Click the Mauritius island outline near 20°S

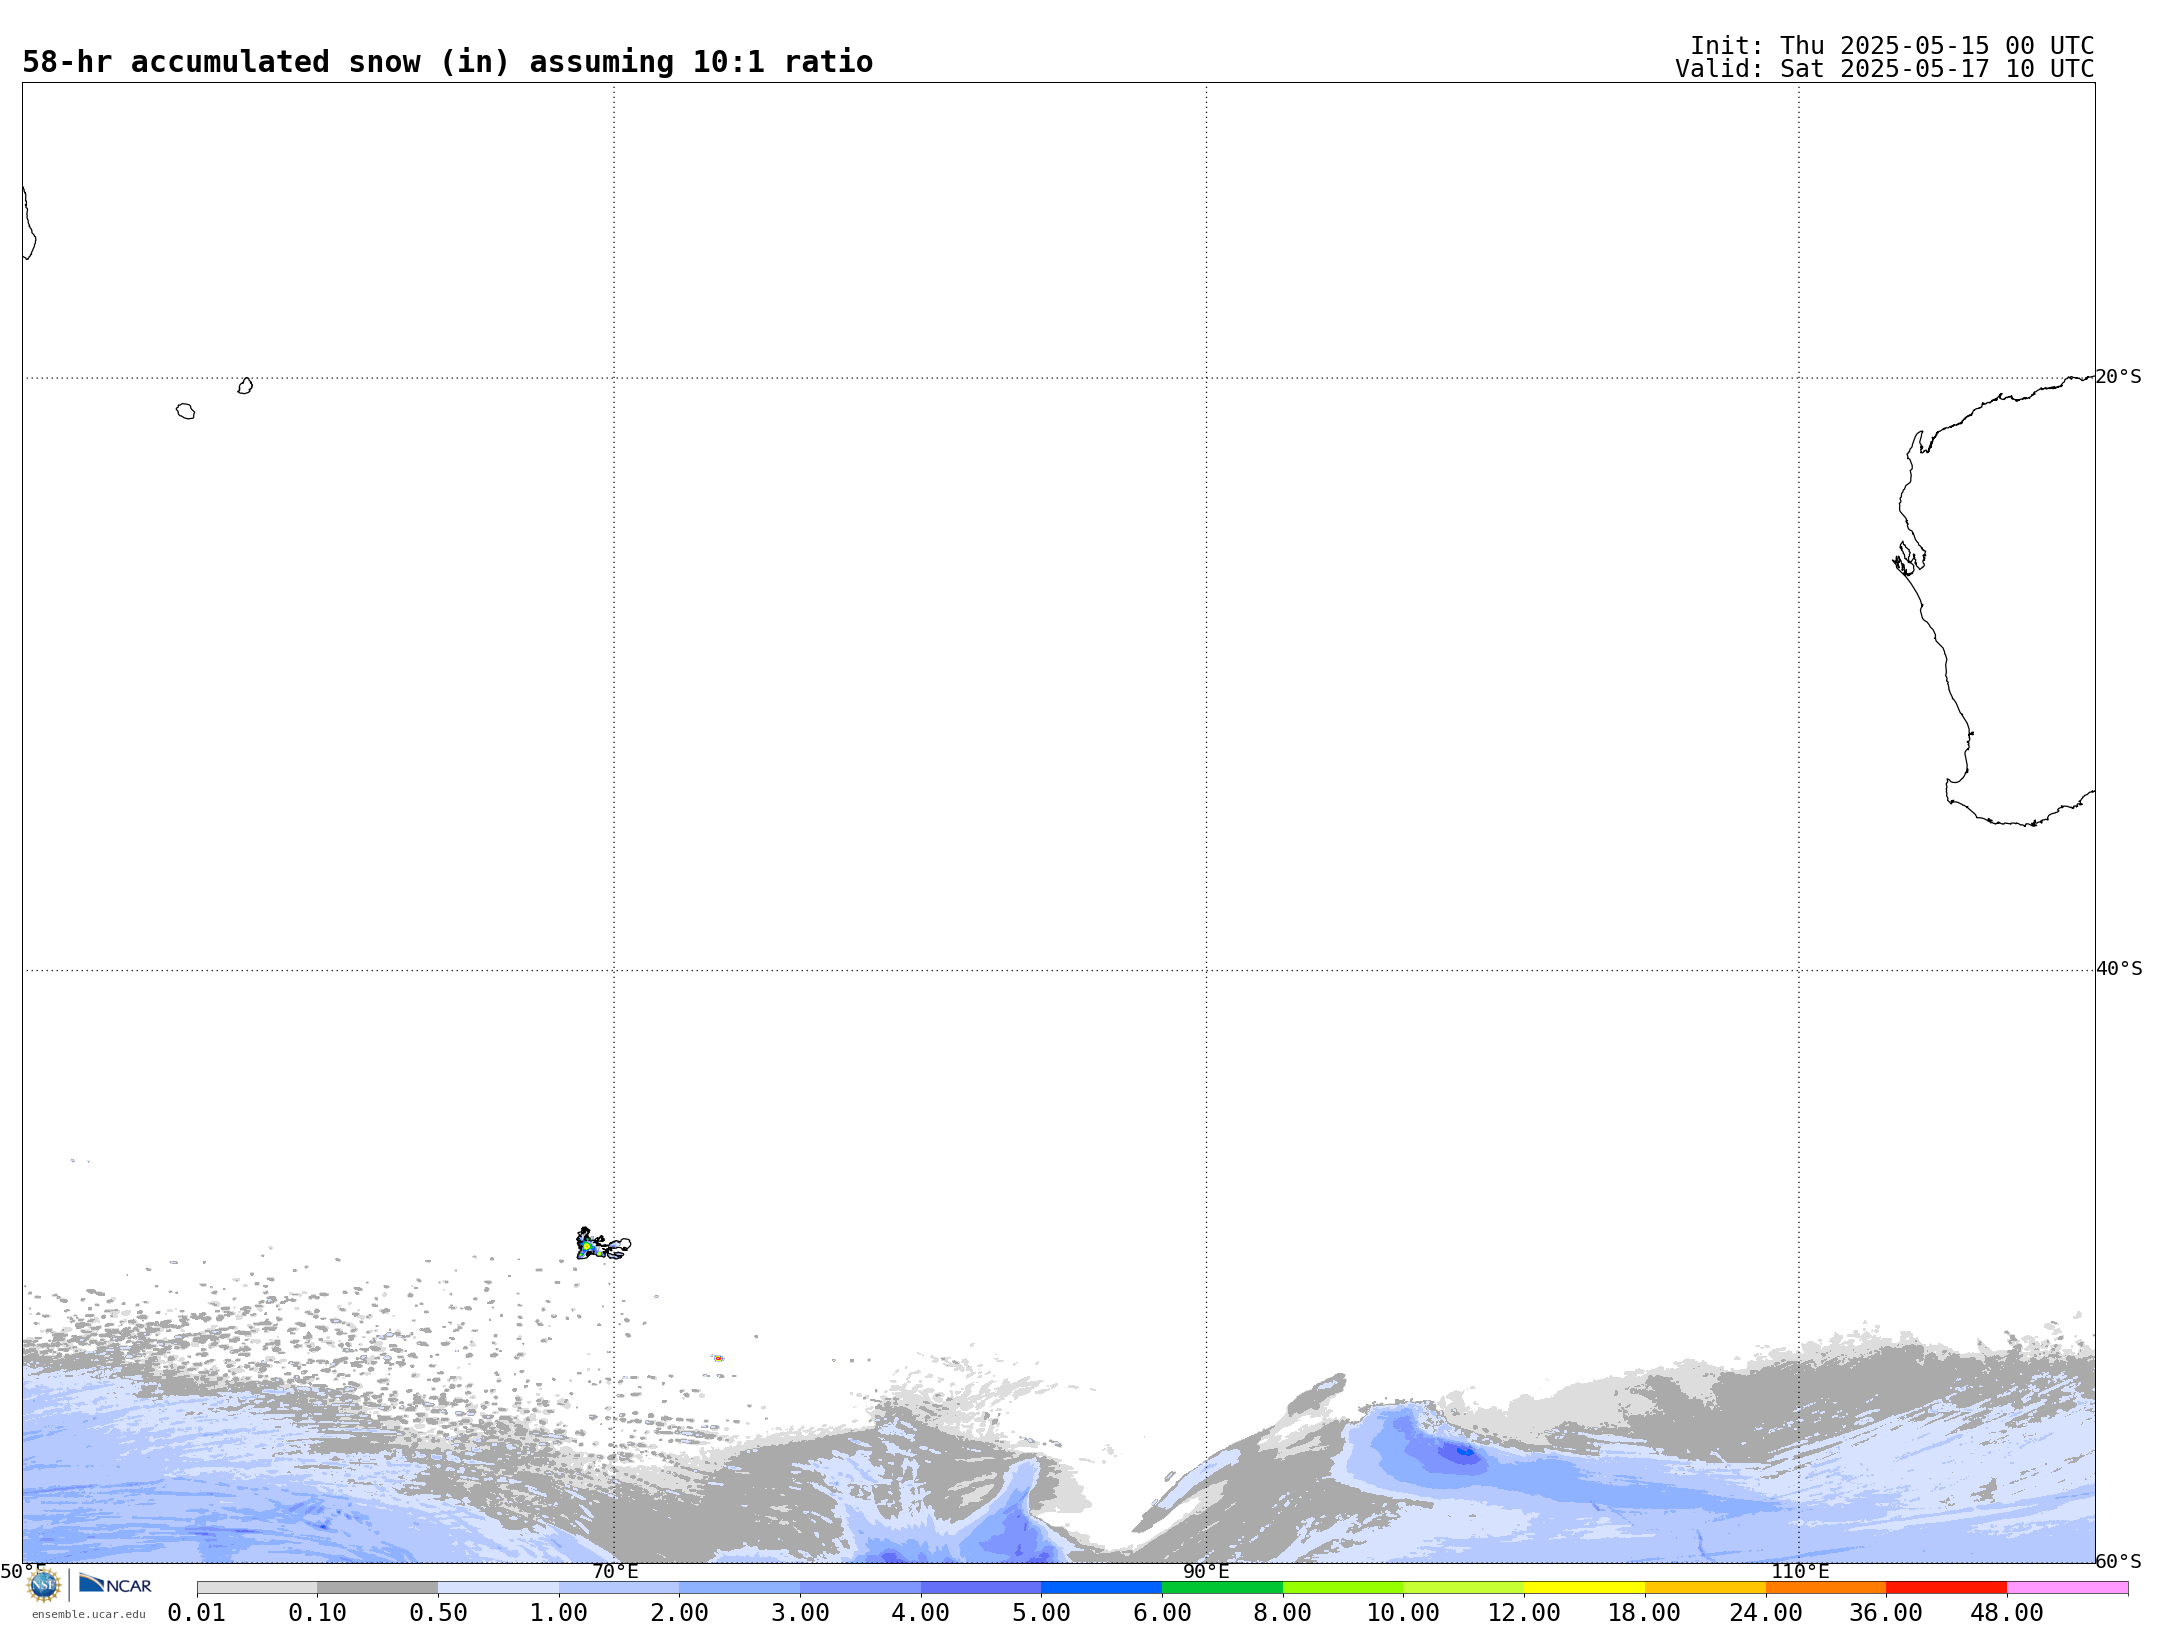[245, 386]
